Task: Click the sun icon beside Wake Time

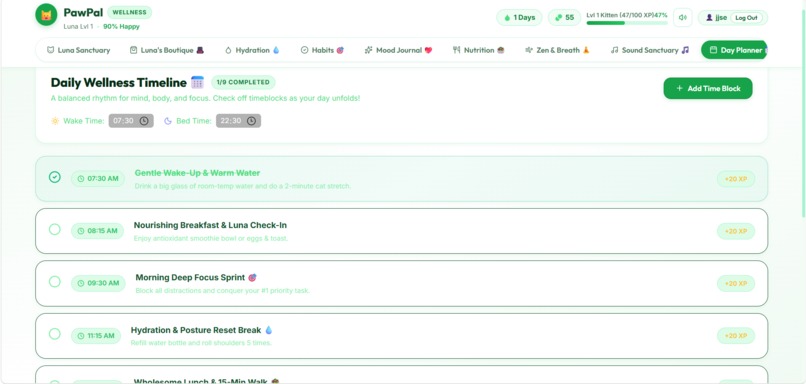Action: (55, 121)
